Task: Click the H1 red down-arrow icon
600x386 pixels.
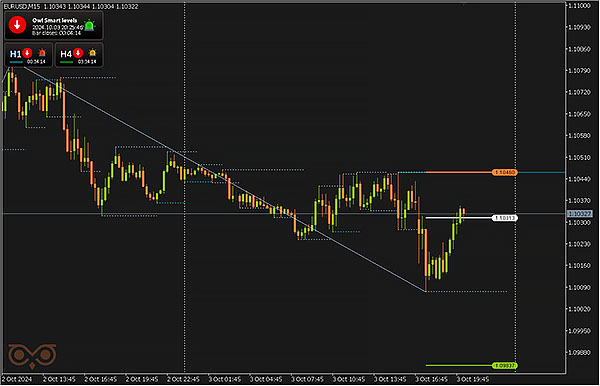Action: click(27, 52)
